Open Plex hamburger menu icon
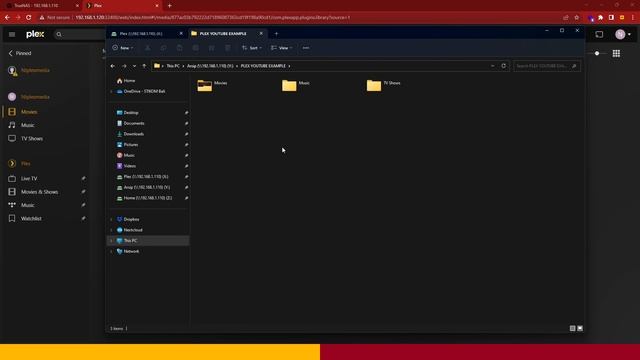This screenshot has height=360, width=640. coord(12,34)
